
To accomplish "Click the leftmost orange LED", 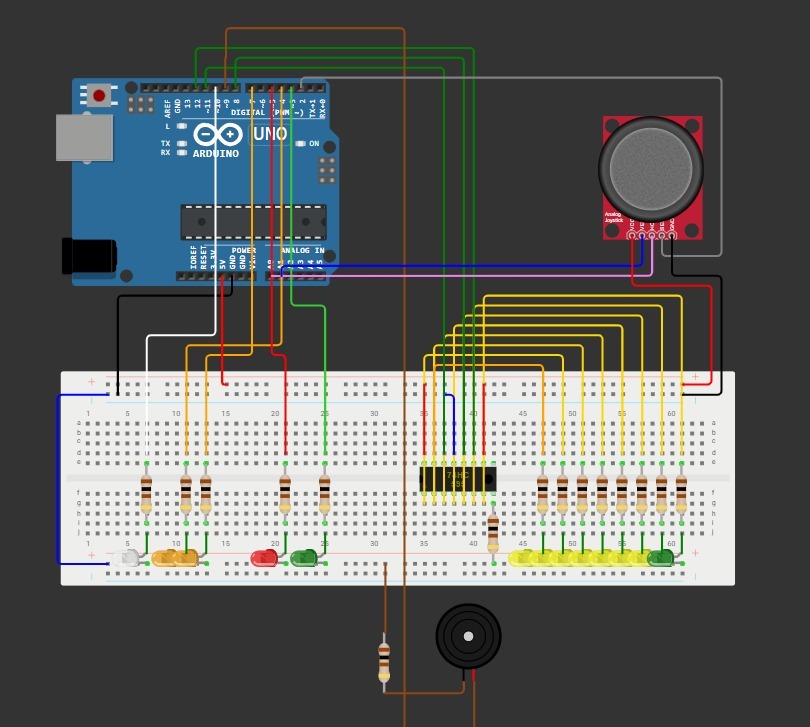I will tap(165, 558).
